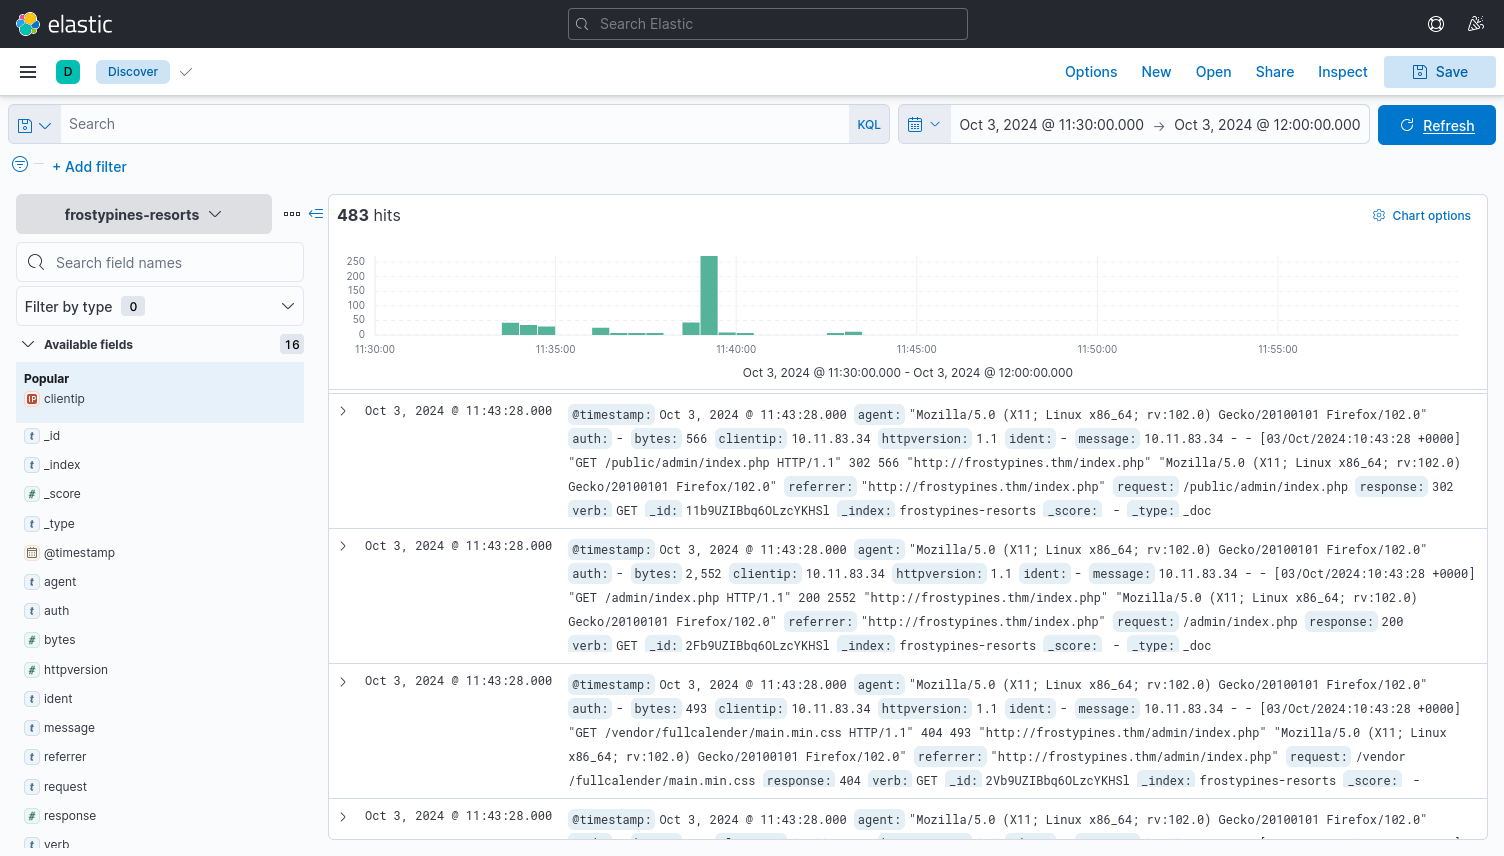Click the Discover breadcrumb tab
The width and height of the screenshot is (1504, 856).
pos(133,72)
